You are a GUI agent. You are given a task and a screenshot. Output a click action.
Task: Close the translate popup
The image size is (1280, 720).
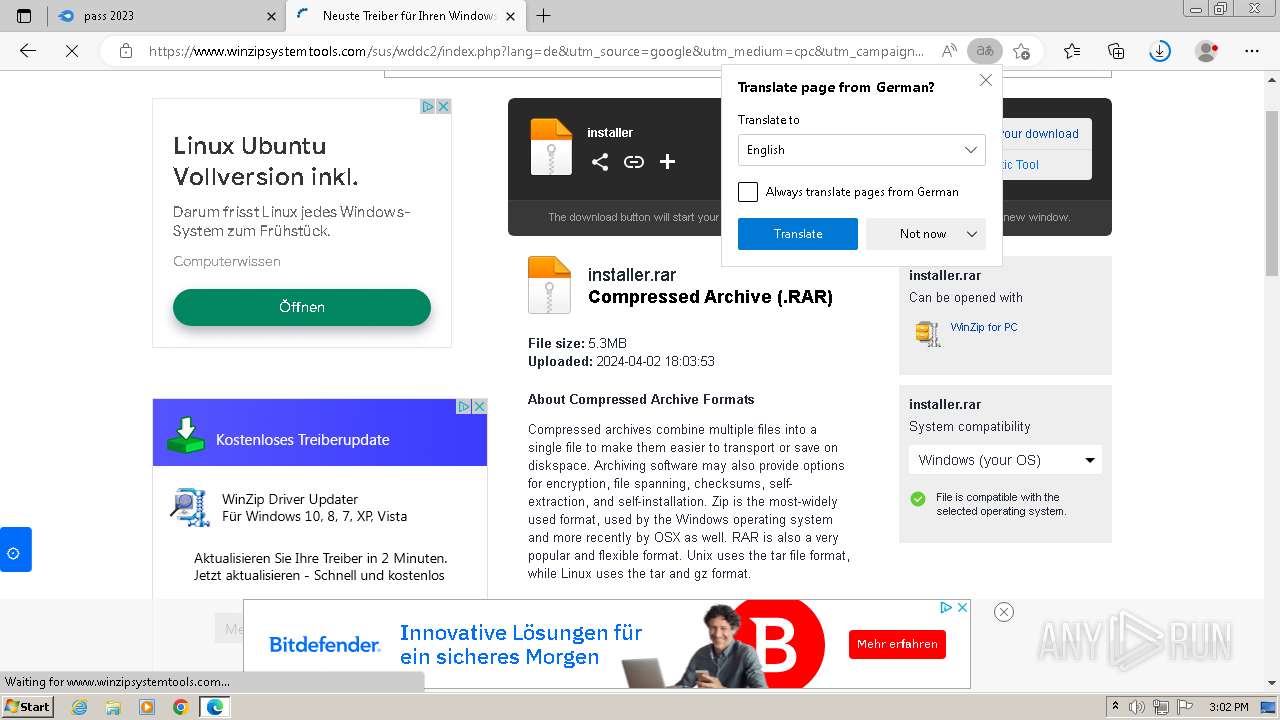[x=985, y=80]
